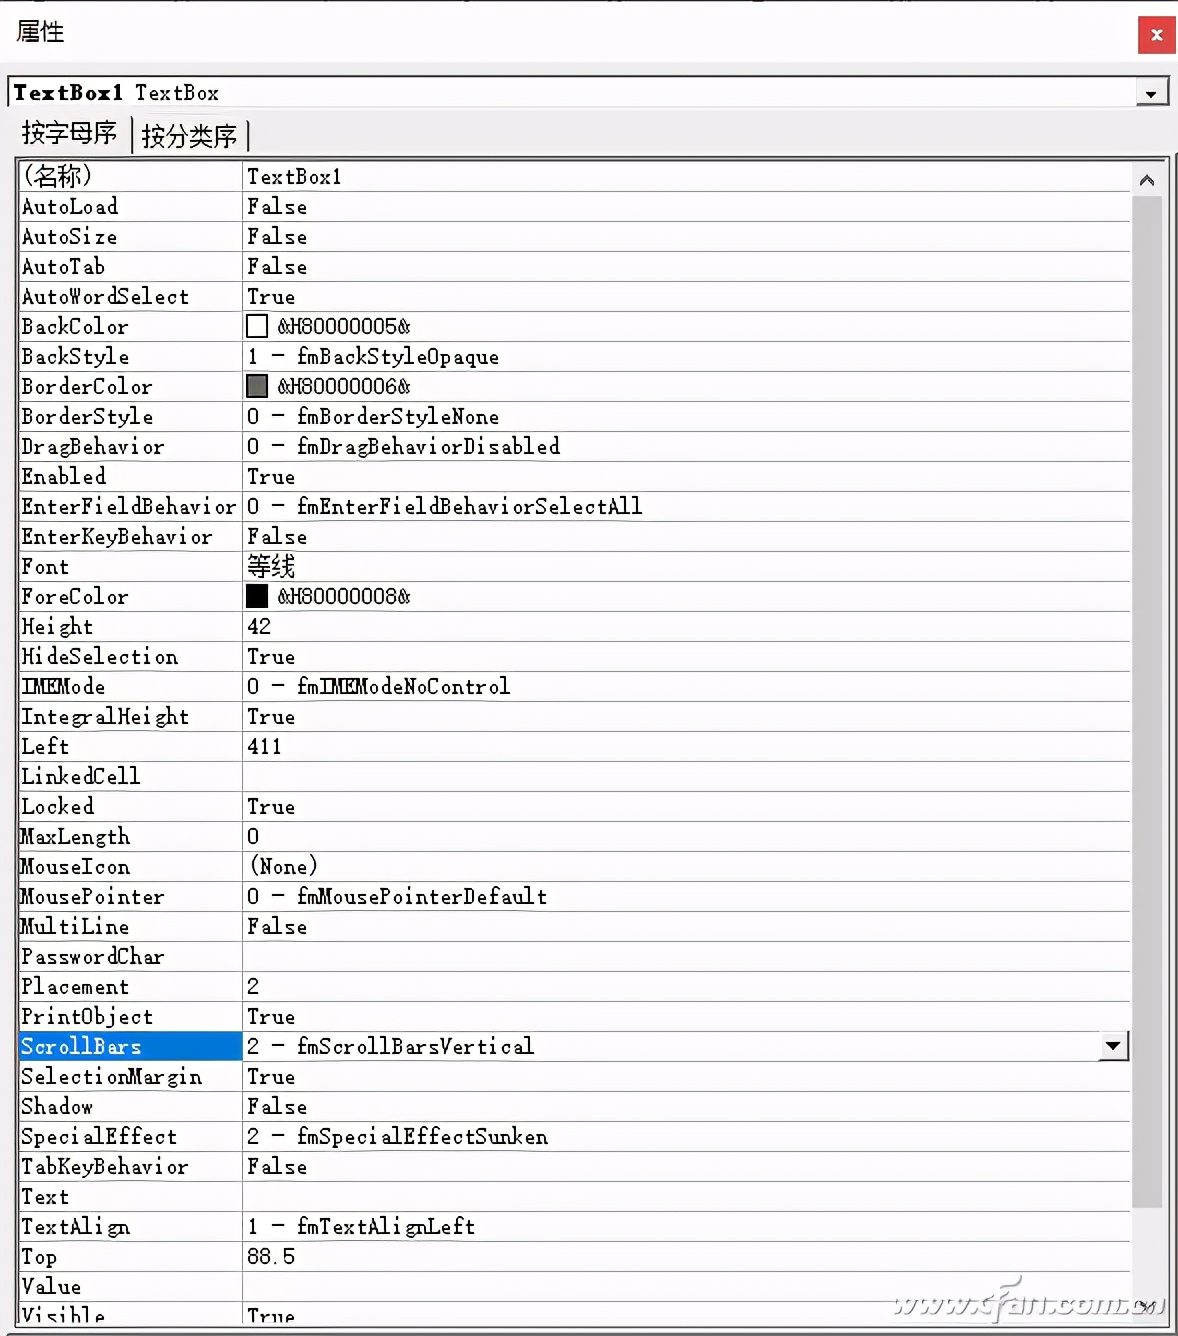This screenshot has height=1336, width=1178.
Task: Select the MousePointer property name
Action: coord(92,896)
